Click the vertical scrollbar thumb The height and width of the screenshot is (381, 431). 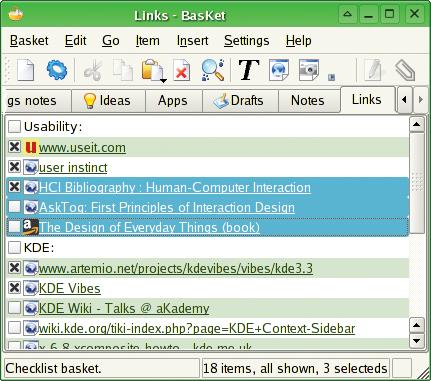click(417, 183)
